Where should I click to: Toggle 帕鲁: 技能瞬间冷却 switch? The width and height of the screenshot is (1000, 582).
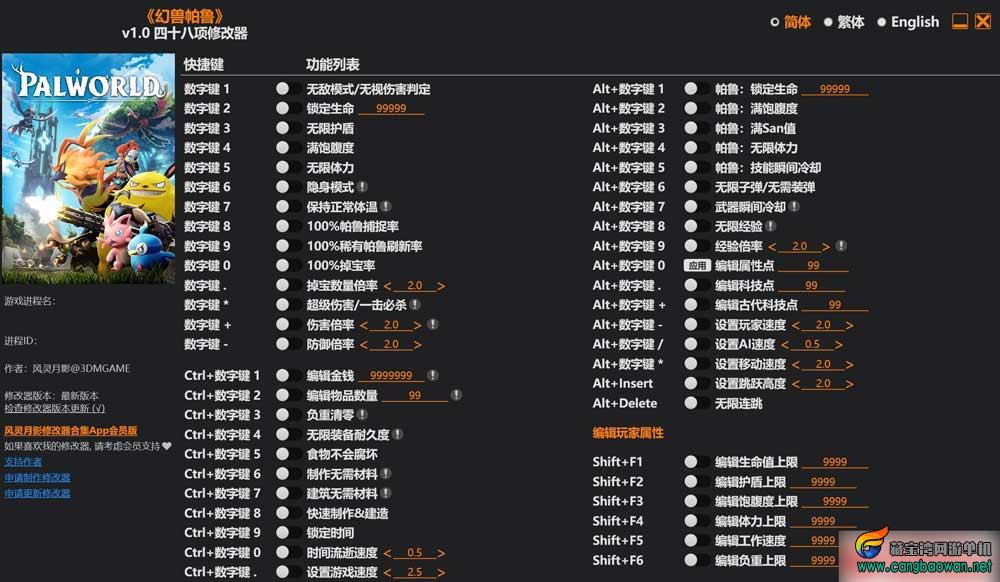click(x=696, y=168)
